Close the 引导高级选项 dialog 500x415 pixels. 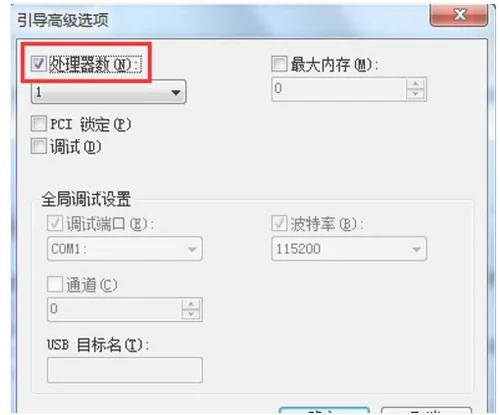459,14
